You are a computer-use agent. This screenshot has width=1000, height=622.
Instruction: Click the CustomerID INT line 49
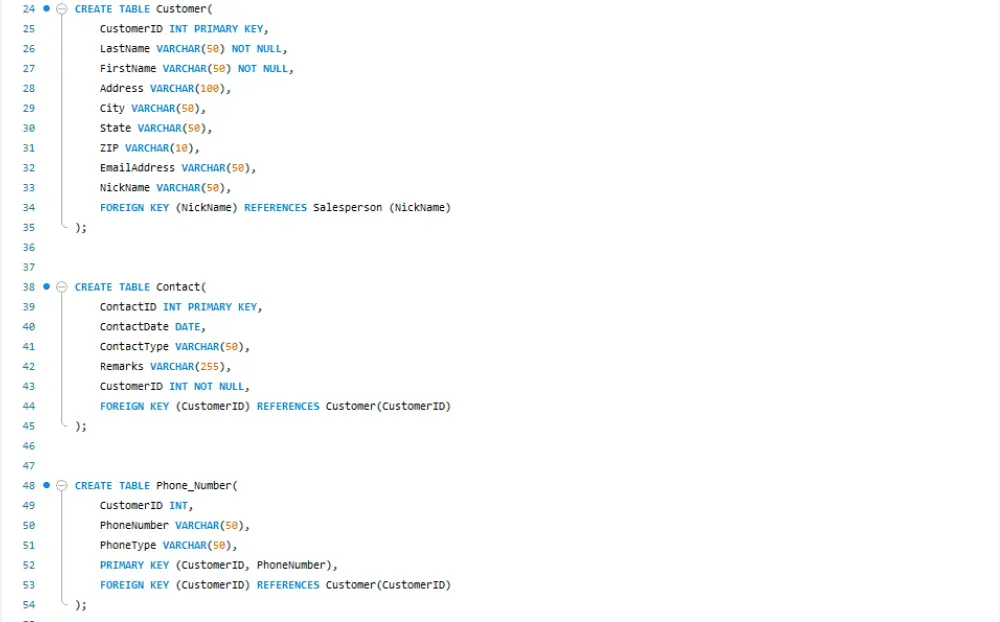[146, 505]
